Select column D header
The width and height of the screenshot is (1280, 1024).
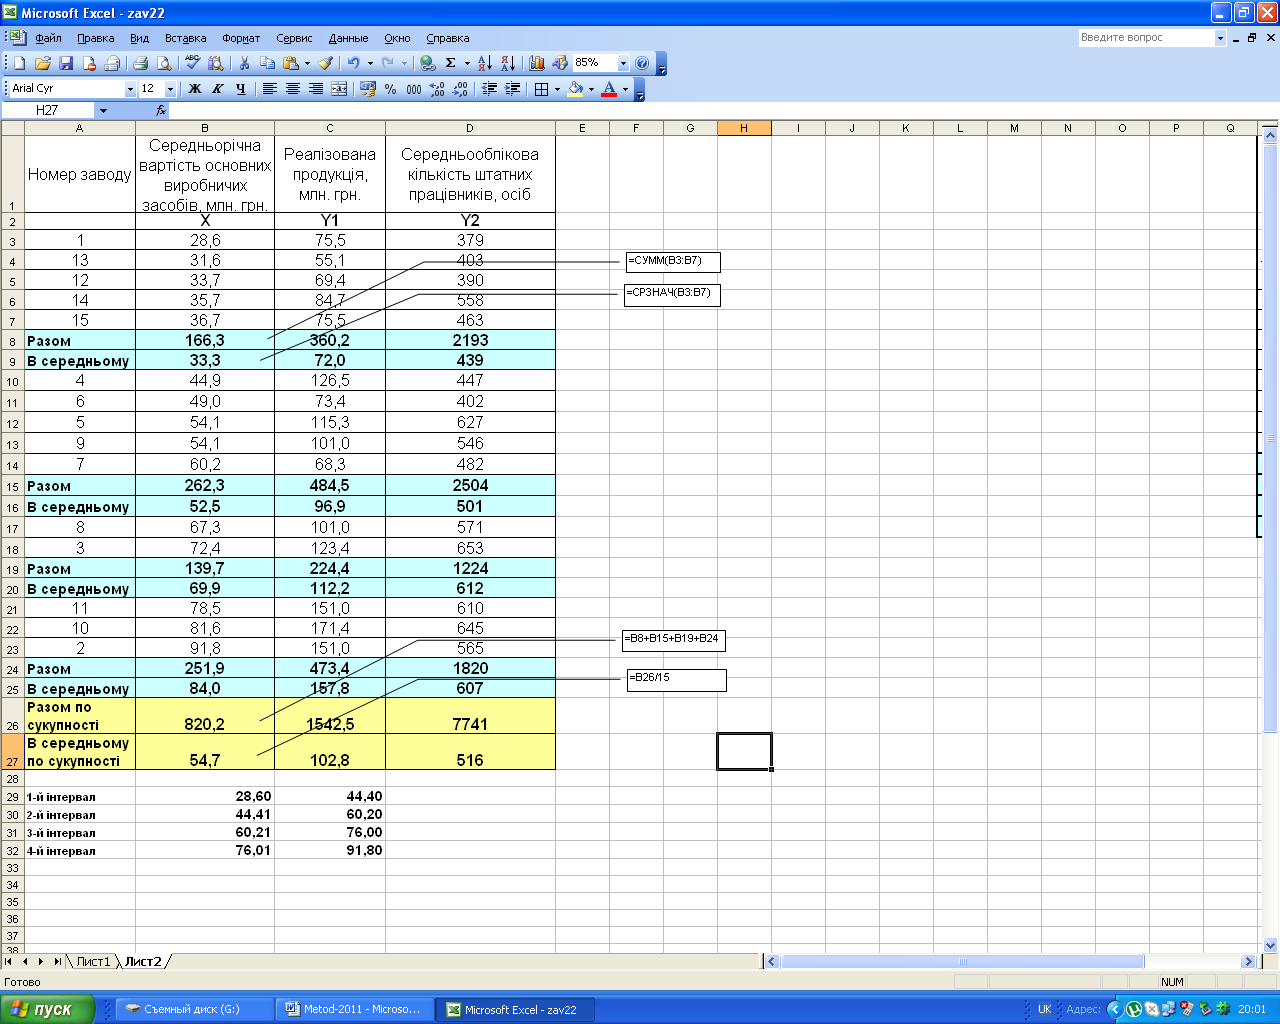(470, 128)
